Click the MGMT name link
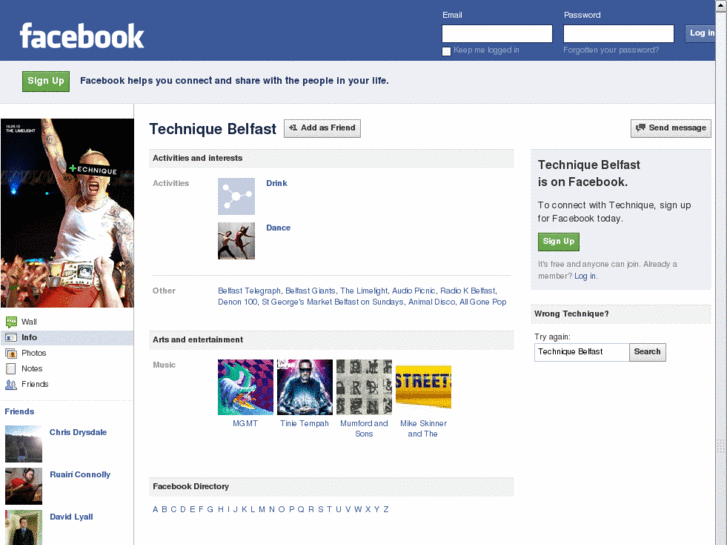Screen dimensions: 727x545 click(245, 423)
